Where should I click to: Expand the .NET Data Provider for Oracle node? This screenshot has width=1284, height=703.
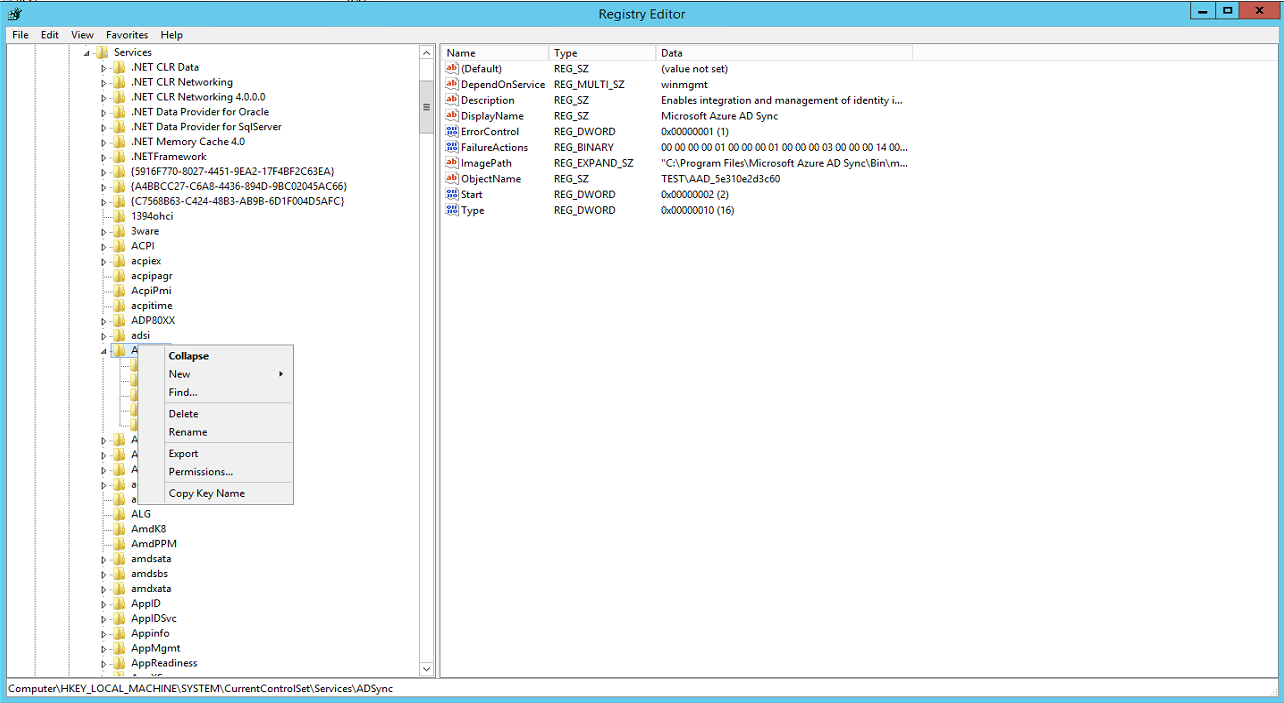tap(104, 112)
